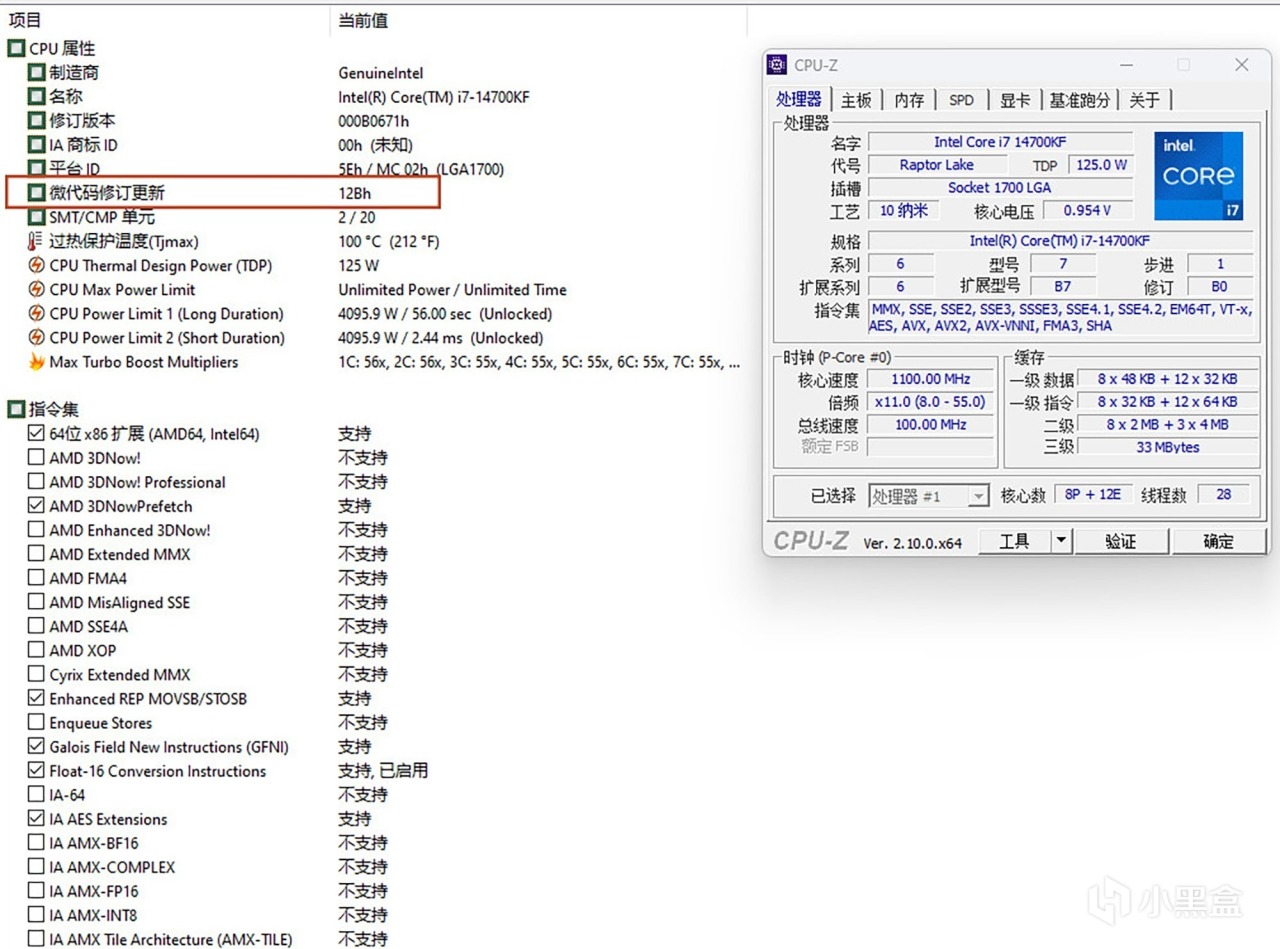Click the CPU Power Limit 1 icon
The image size is (1280, 949).
point(36,314)
